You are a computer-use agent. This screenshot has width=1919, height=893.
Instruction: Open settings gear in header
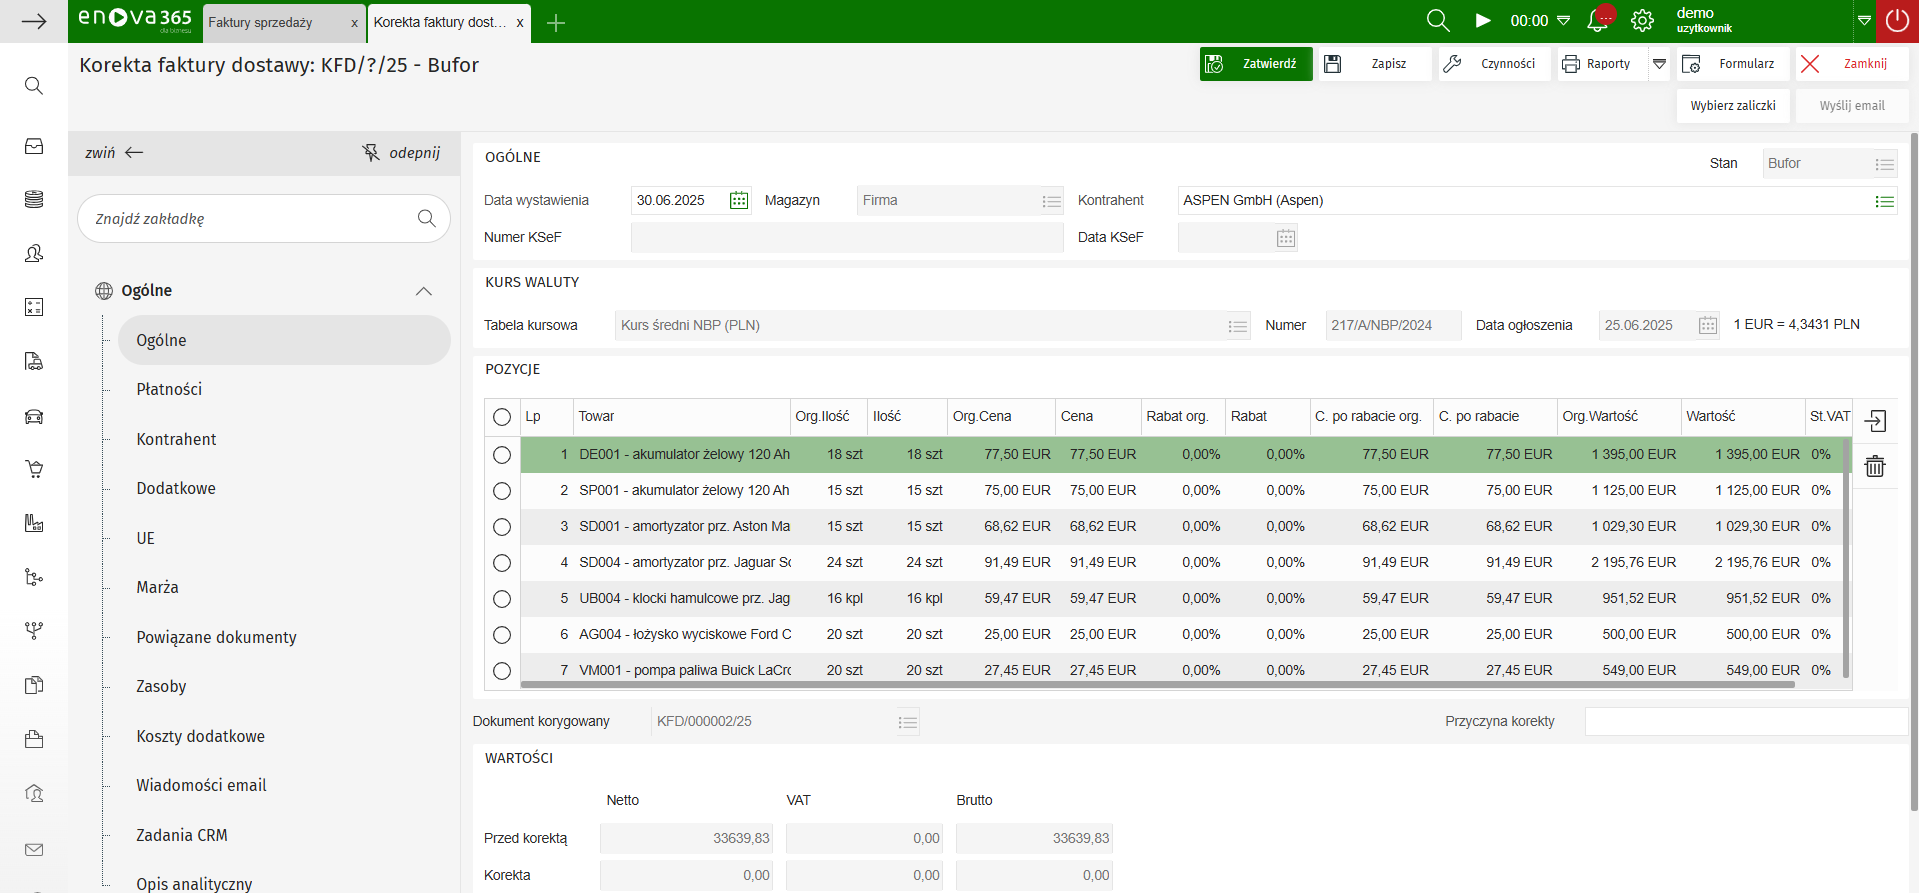tap(1642, 21)
